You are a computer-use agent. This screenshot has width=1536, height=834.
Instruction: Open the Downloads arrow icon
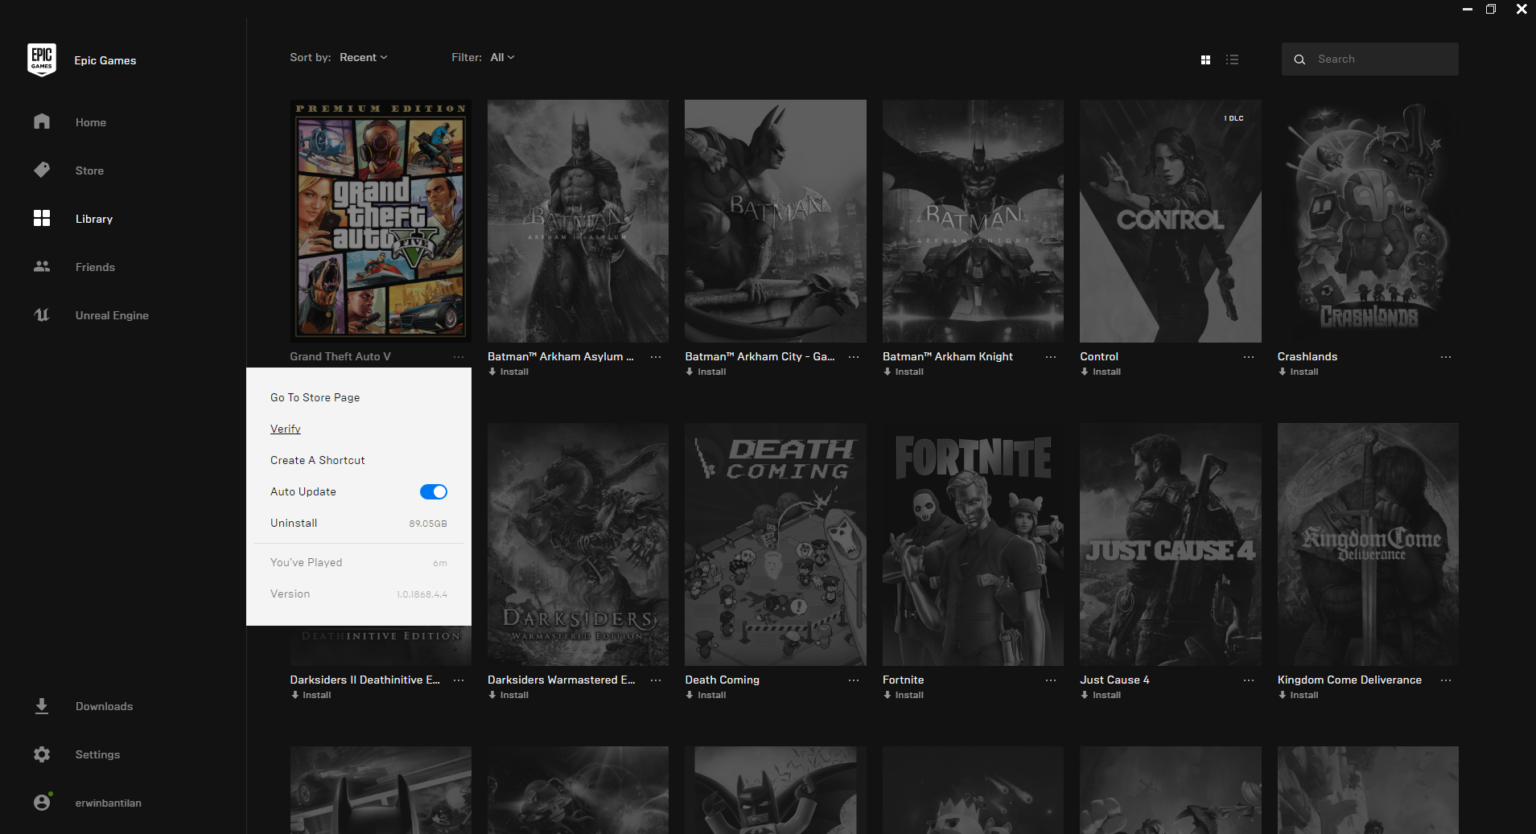[41, 706]
